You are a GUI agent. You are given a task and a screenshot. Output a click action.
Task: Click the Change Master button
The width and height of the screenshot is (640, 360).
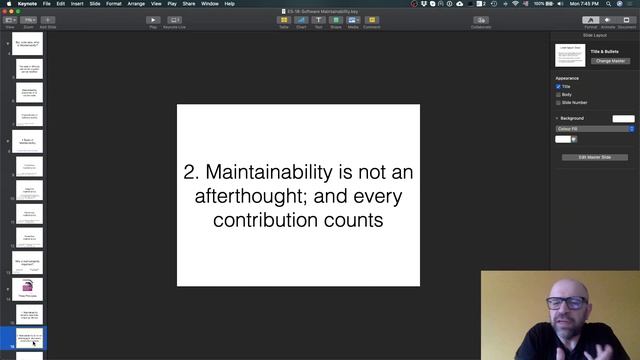coord(610,61)
